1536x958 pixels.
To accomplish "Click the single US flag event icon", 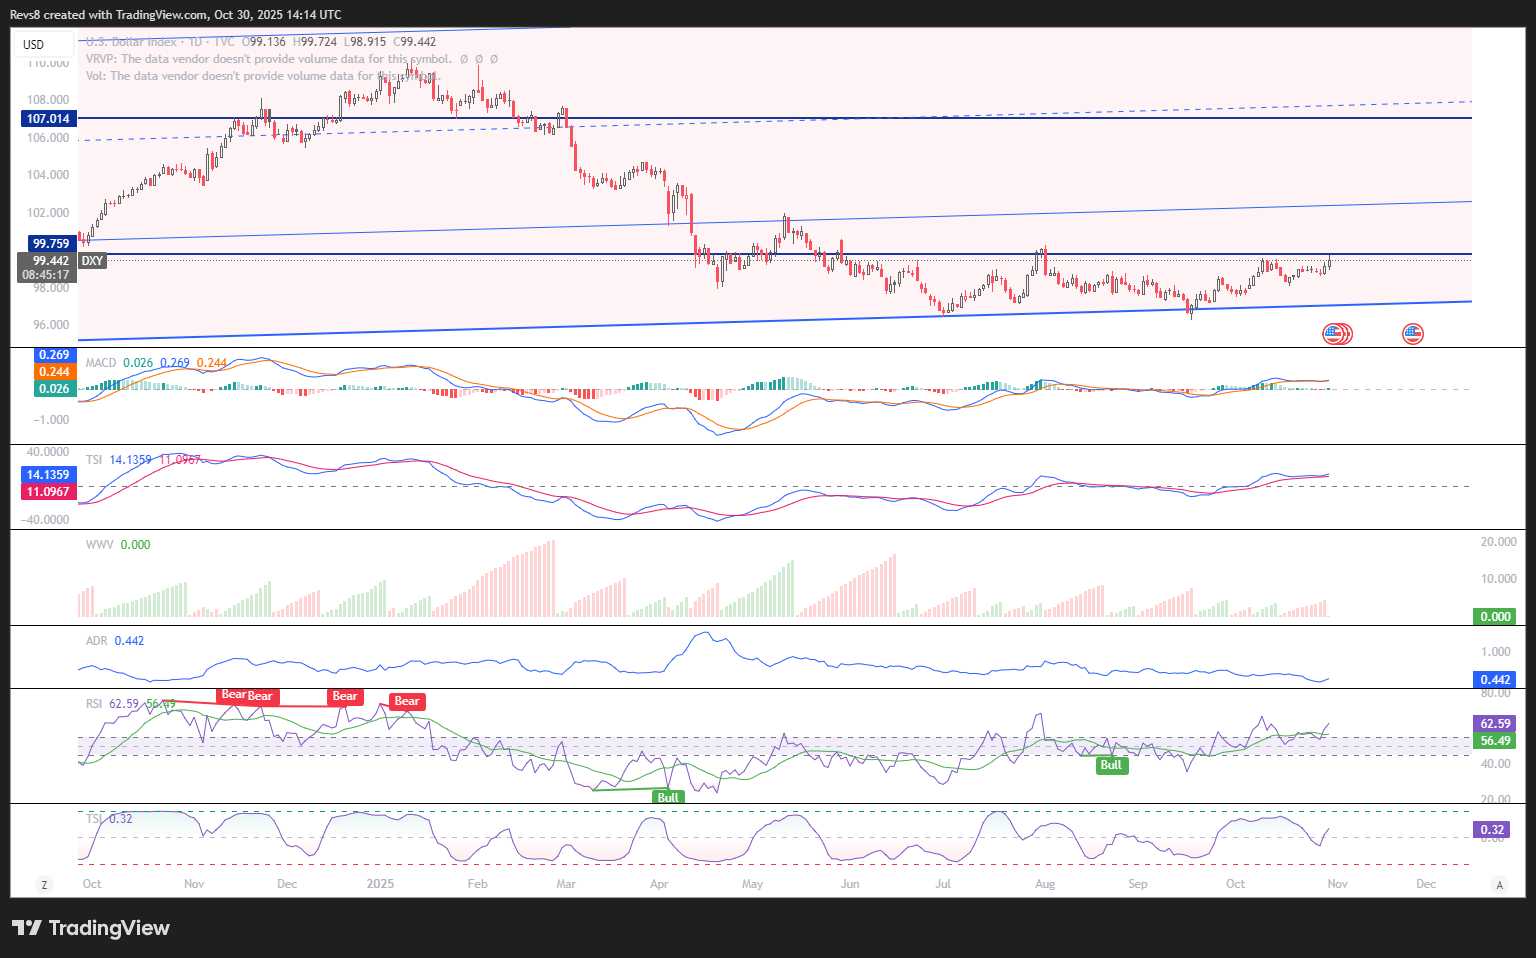I will pyautogui.click(x=1412, y=334).
